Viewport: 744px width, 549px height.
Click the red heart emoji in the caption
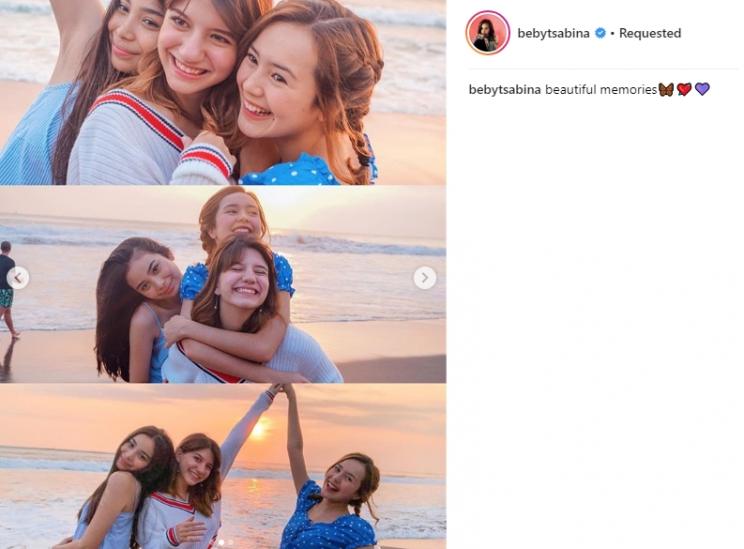[x=684, y=90]
